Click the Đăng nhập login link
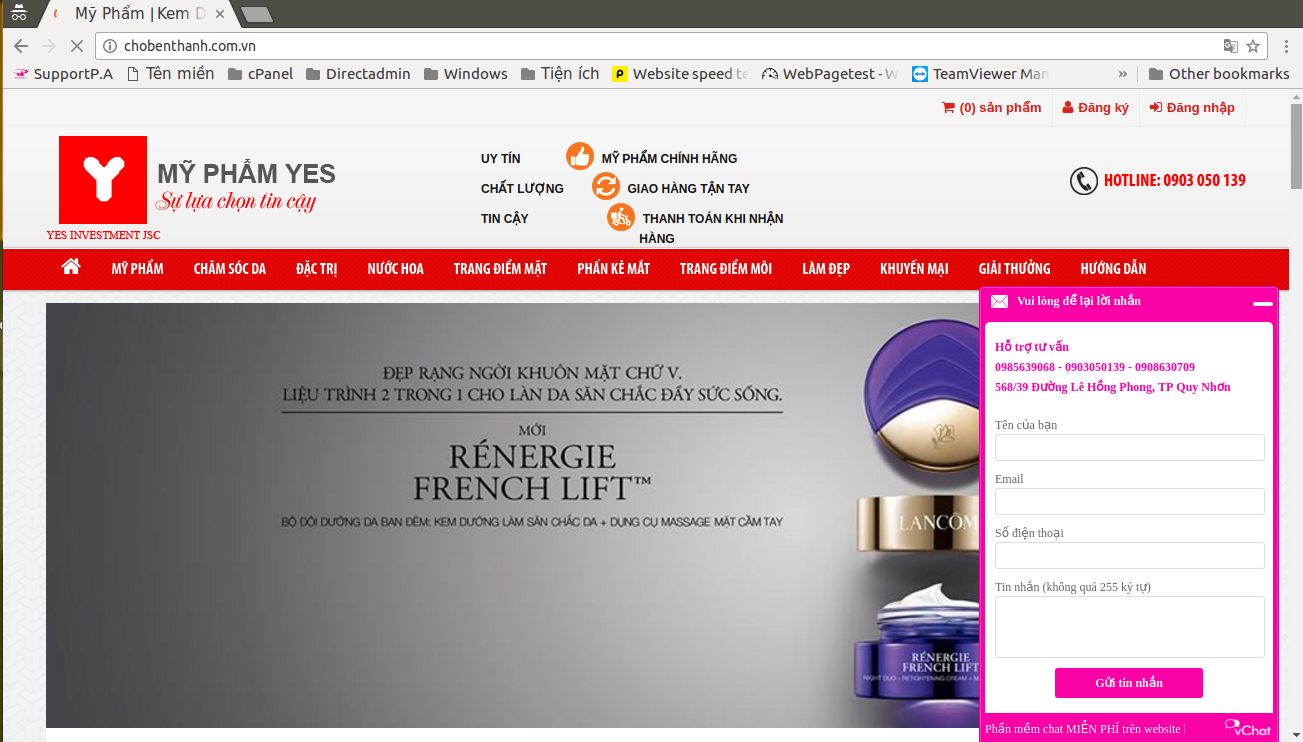The width and height of the screenshot is (1303, 742). pos(1192,108)
